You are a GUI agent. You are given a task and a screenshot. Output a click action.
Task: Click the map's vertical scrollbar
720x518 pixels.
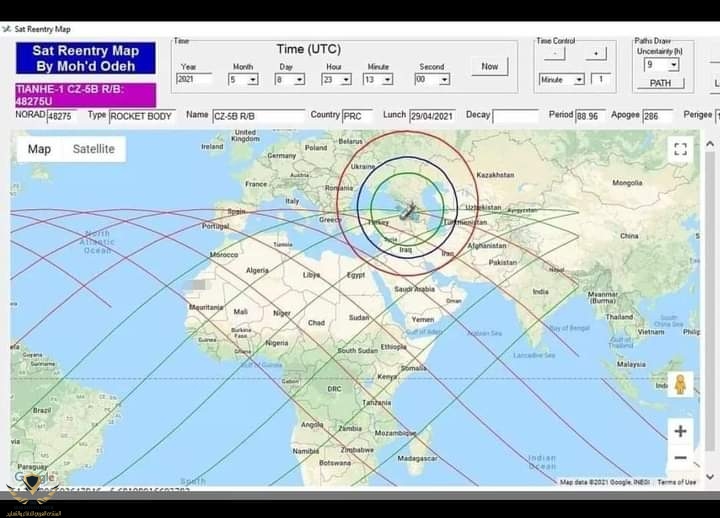(x=710, y=300)
